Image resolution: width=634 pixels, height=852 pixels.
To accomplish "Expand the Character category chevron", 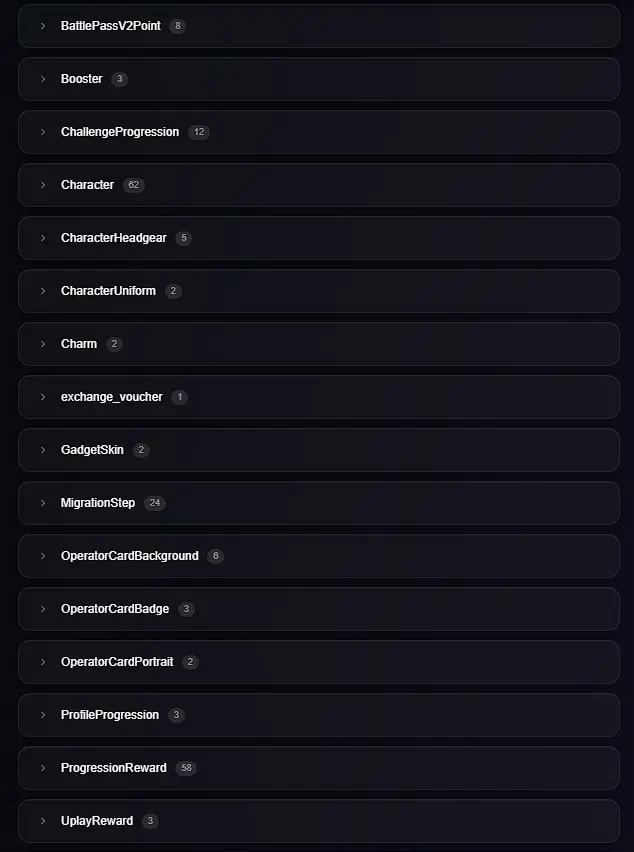I will pos(43,185).
